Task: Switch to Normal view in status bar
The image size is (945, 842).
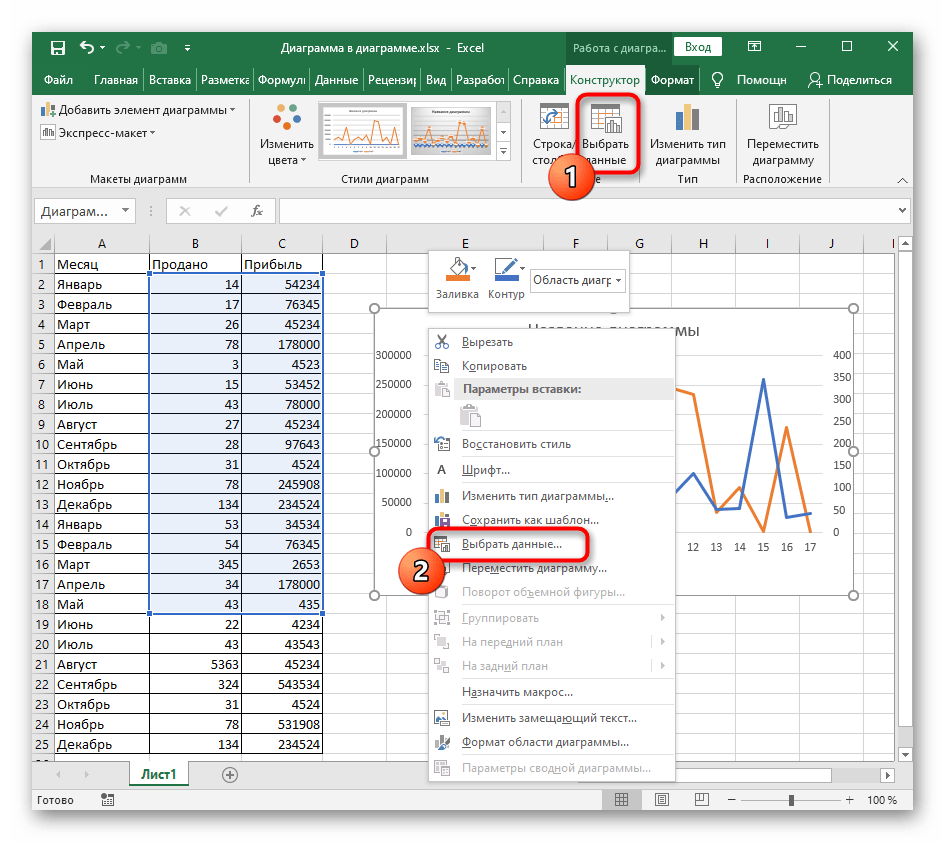Action: pos(621,800)
